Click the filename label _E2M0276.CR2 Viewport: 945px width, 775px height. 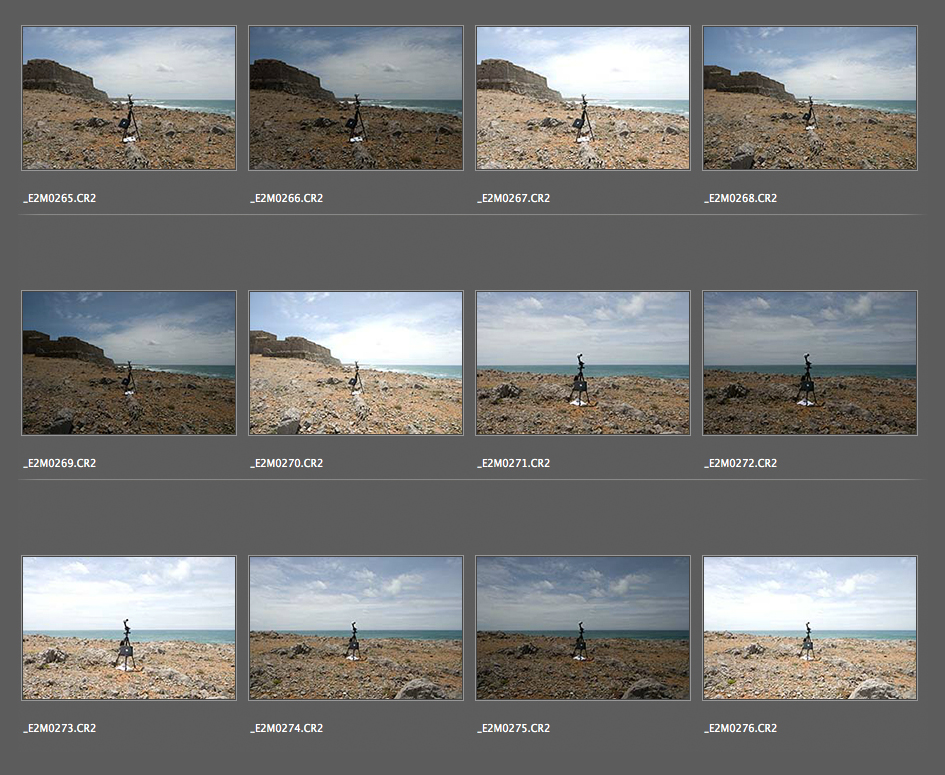741,728
